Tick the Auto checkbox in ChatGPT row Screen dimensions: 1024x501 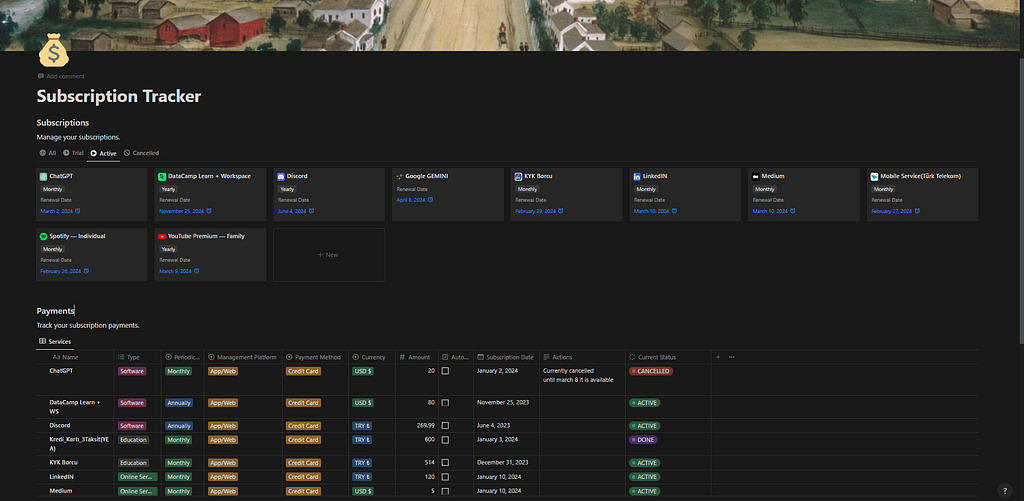(x=445, y=370)
